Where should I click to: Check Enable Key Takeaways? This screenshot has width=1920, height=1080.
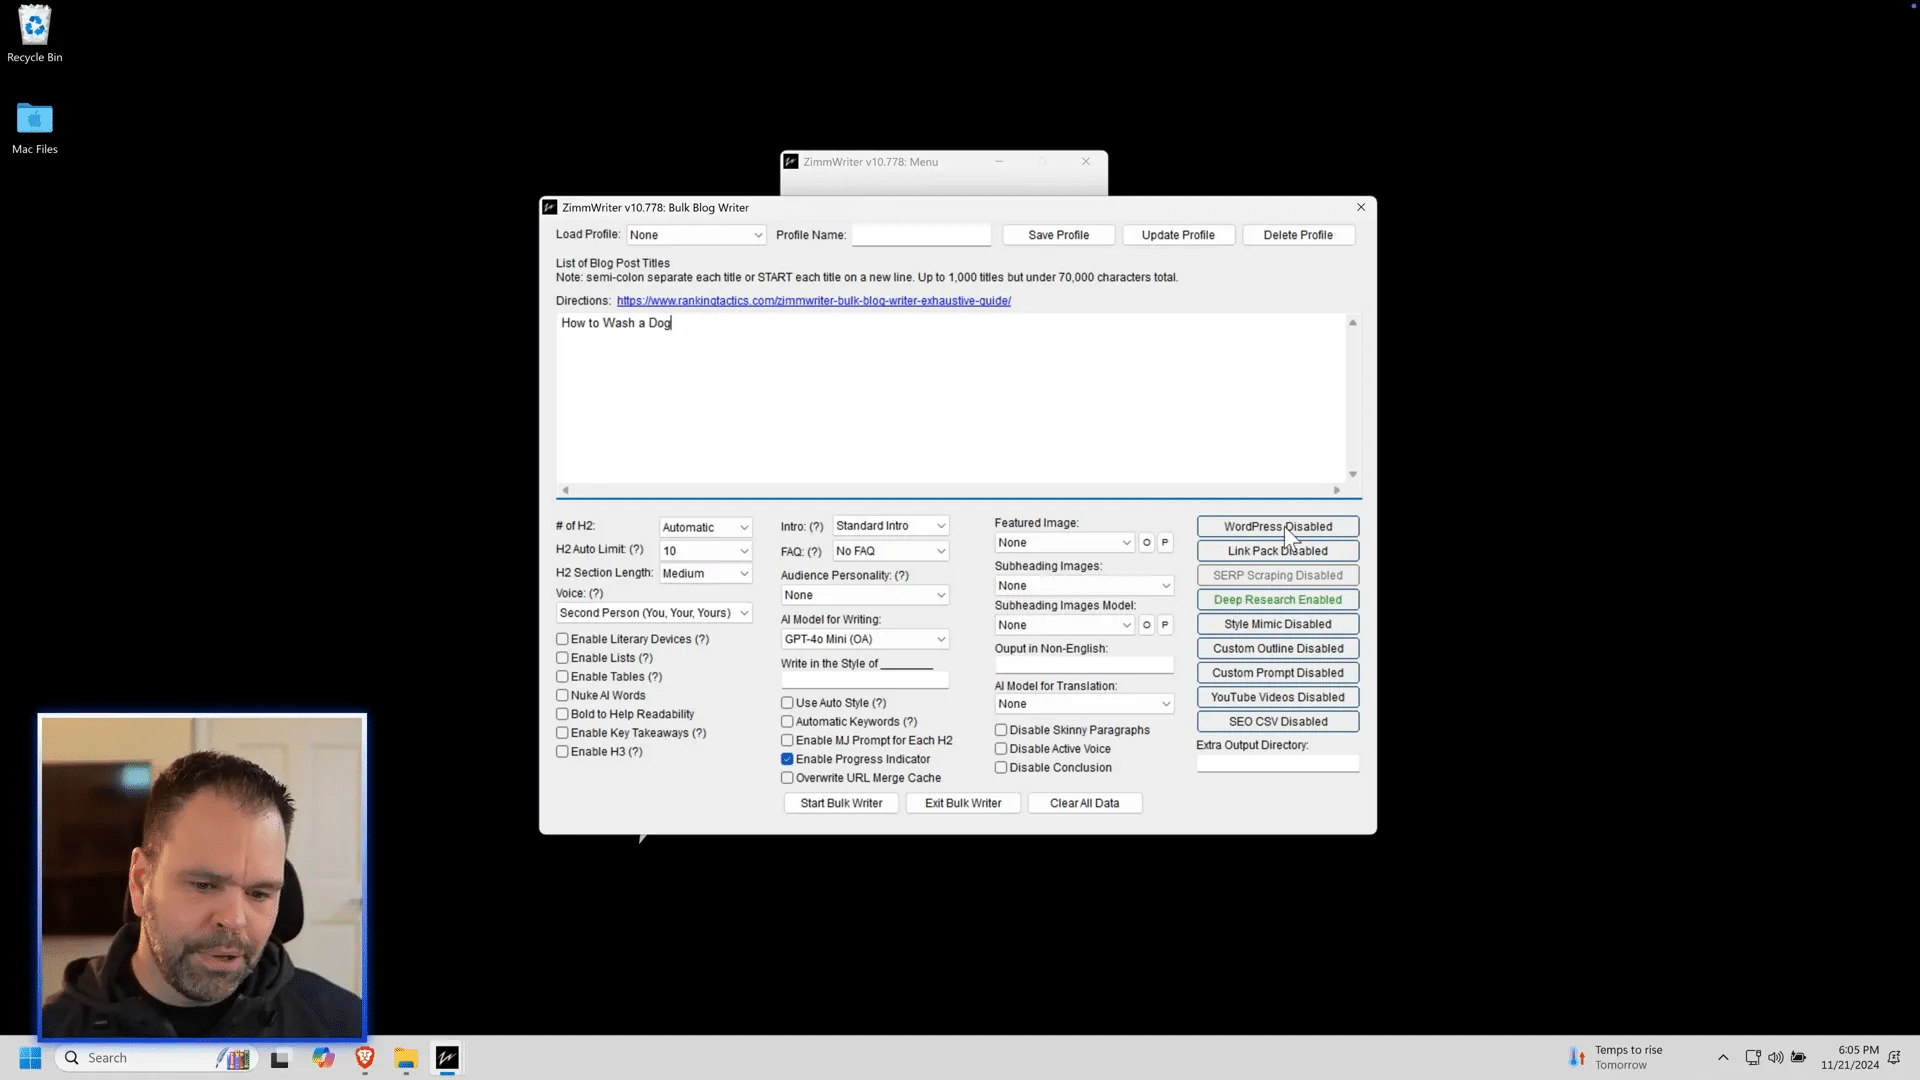tap(562, 733)
